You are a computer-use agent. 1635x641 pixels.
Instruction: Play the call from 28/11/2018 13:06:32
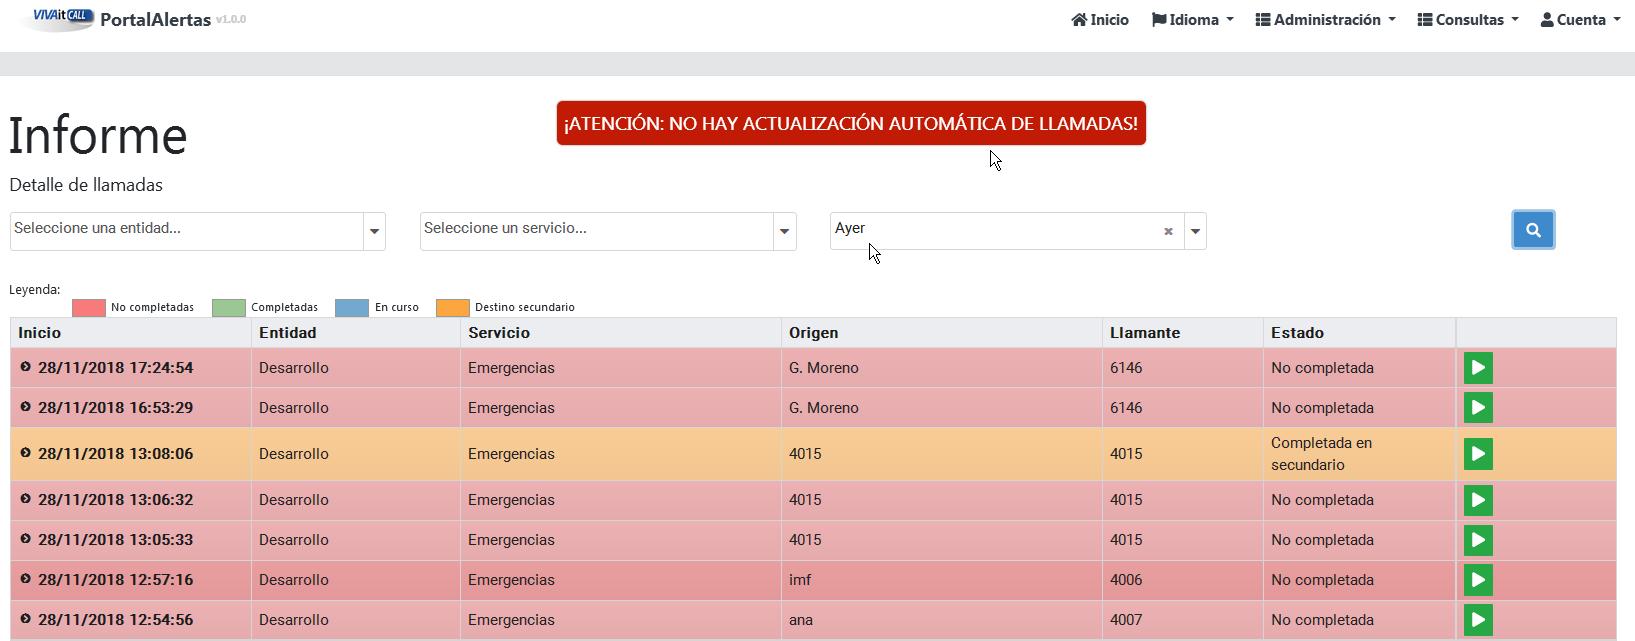pyautogui.click(x=1478, y=500)
